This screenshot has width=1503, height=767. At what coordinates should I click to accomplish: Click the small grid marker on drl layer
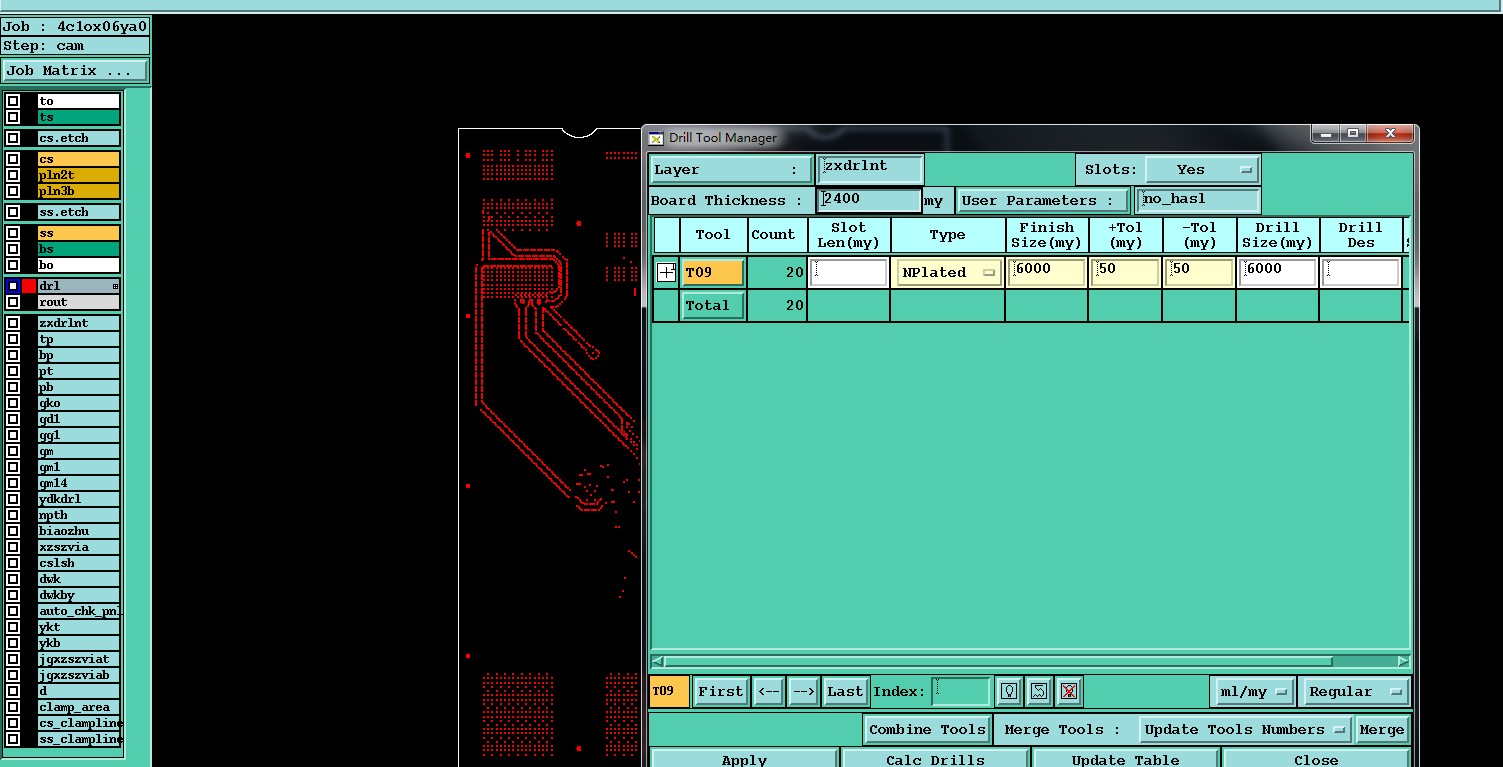point(115,286)
